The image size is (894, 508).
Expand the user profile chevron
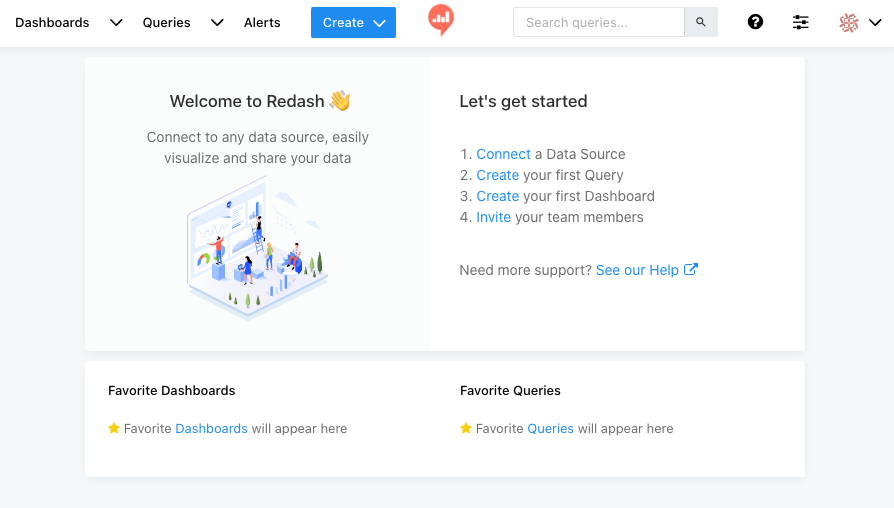click(x=875, y=23)
